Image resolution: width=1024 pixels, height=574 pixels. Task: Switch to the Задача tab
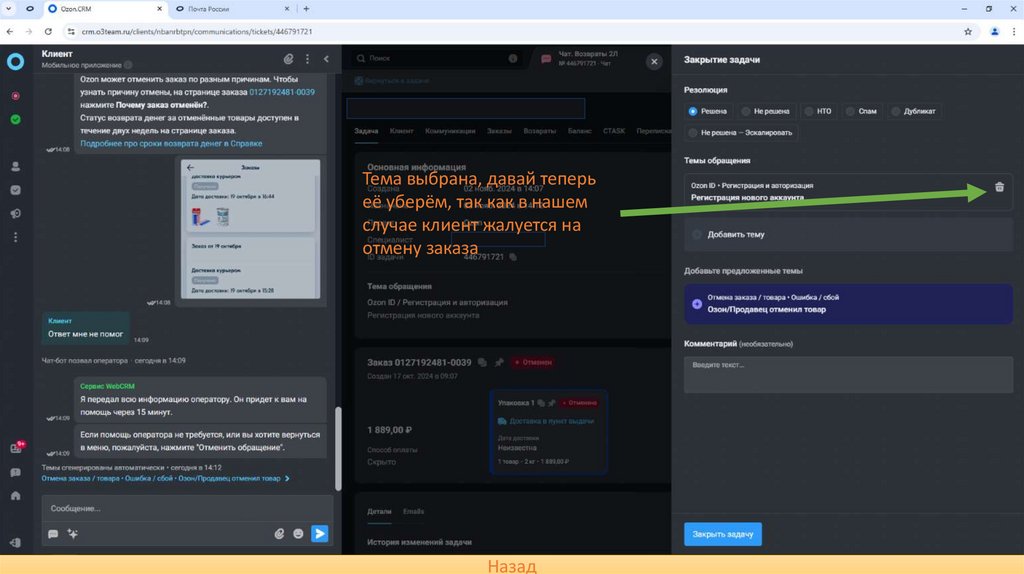pos(366,131)
